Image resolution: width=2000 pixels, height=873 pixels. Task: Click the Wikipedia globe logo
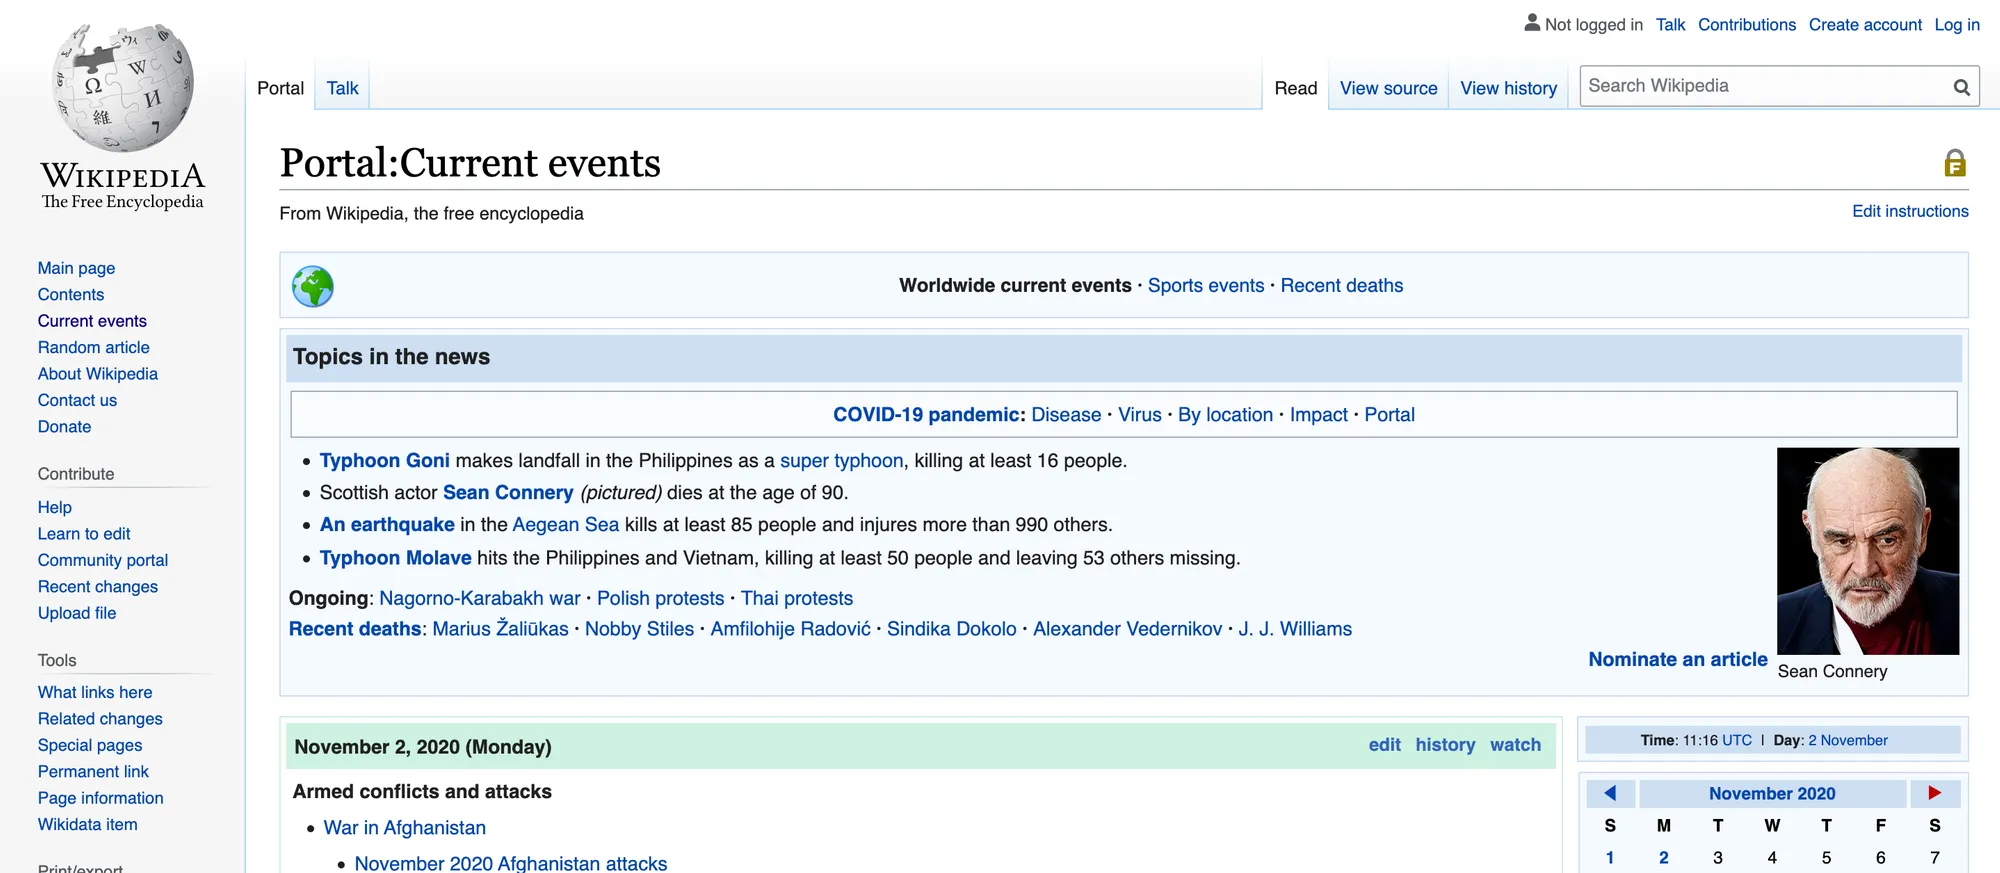123,88
